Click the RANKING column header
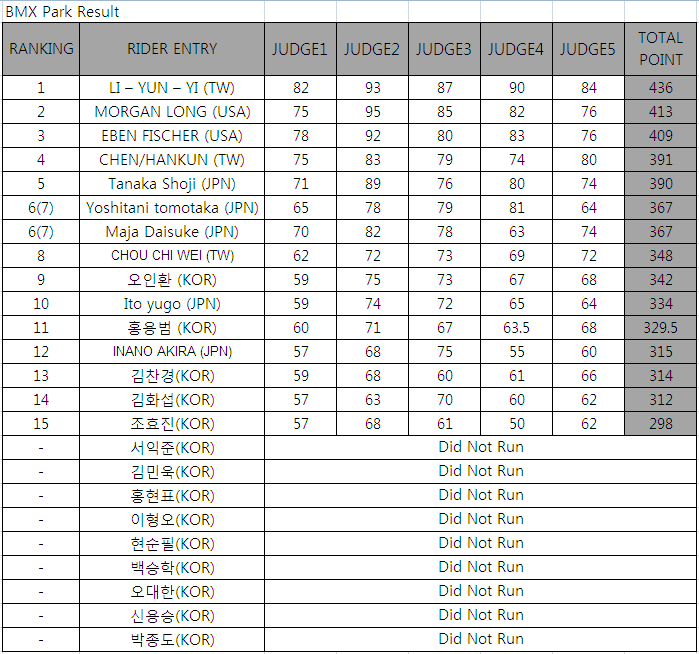The width and height of the screenshot is (699, 654). (x=41, y=49)
